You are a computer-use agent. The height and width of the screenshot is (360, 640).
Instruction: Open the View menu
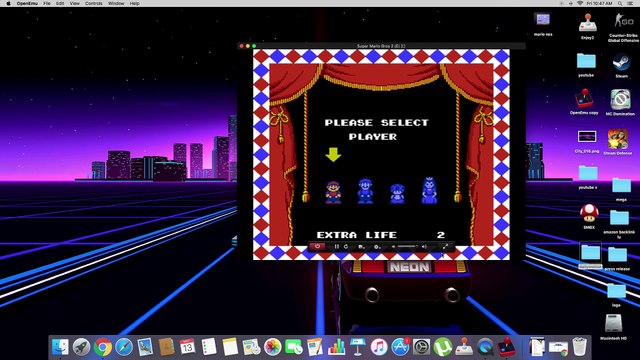tap(74, 3)
